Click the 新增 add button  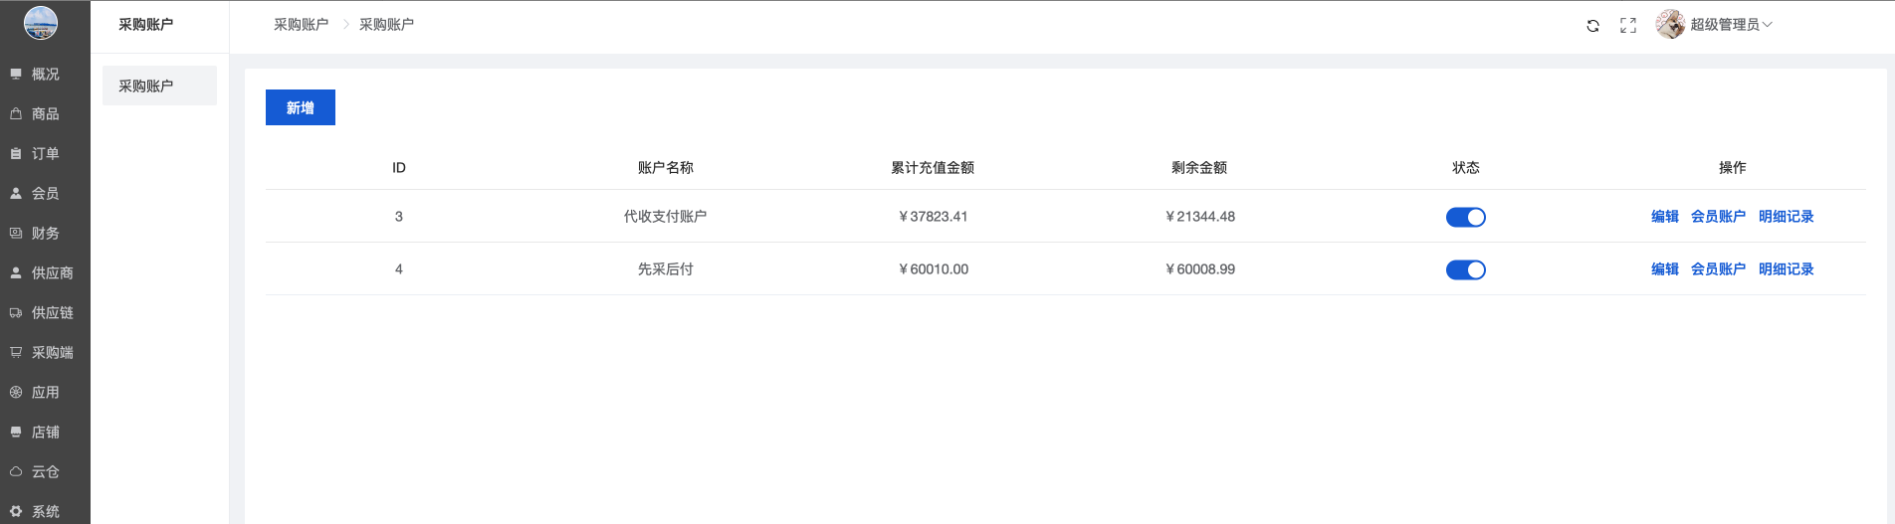300,108
